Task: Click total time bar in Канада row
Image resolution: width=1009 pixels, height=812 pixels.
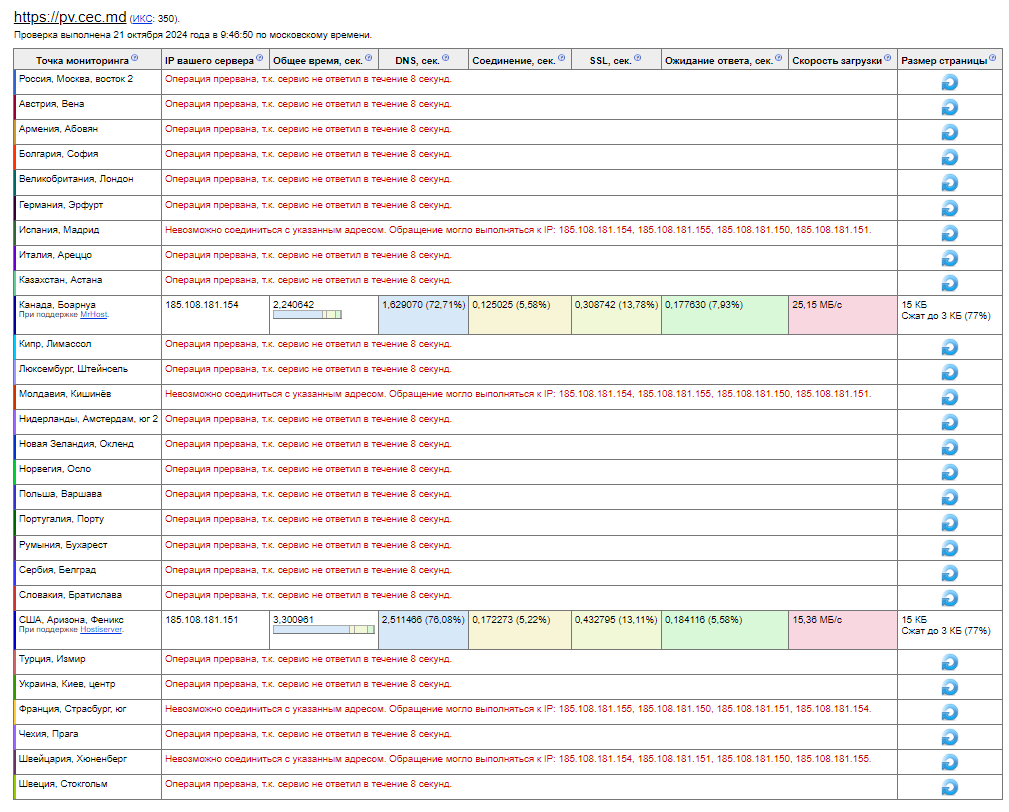Action: point(308,315)
